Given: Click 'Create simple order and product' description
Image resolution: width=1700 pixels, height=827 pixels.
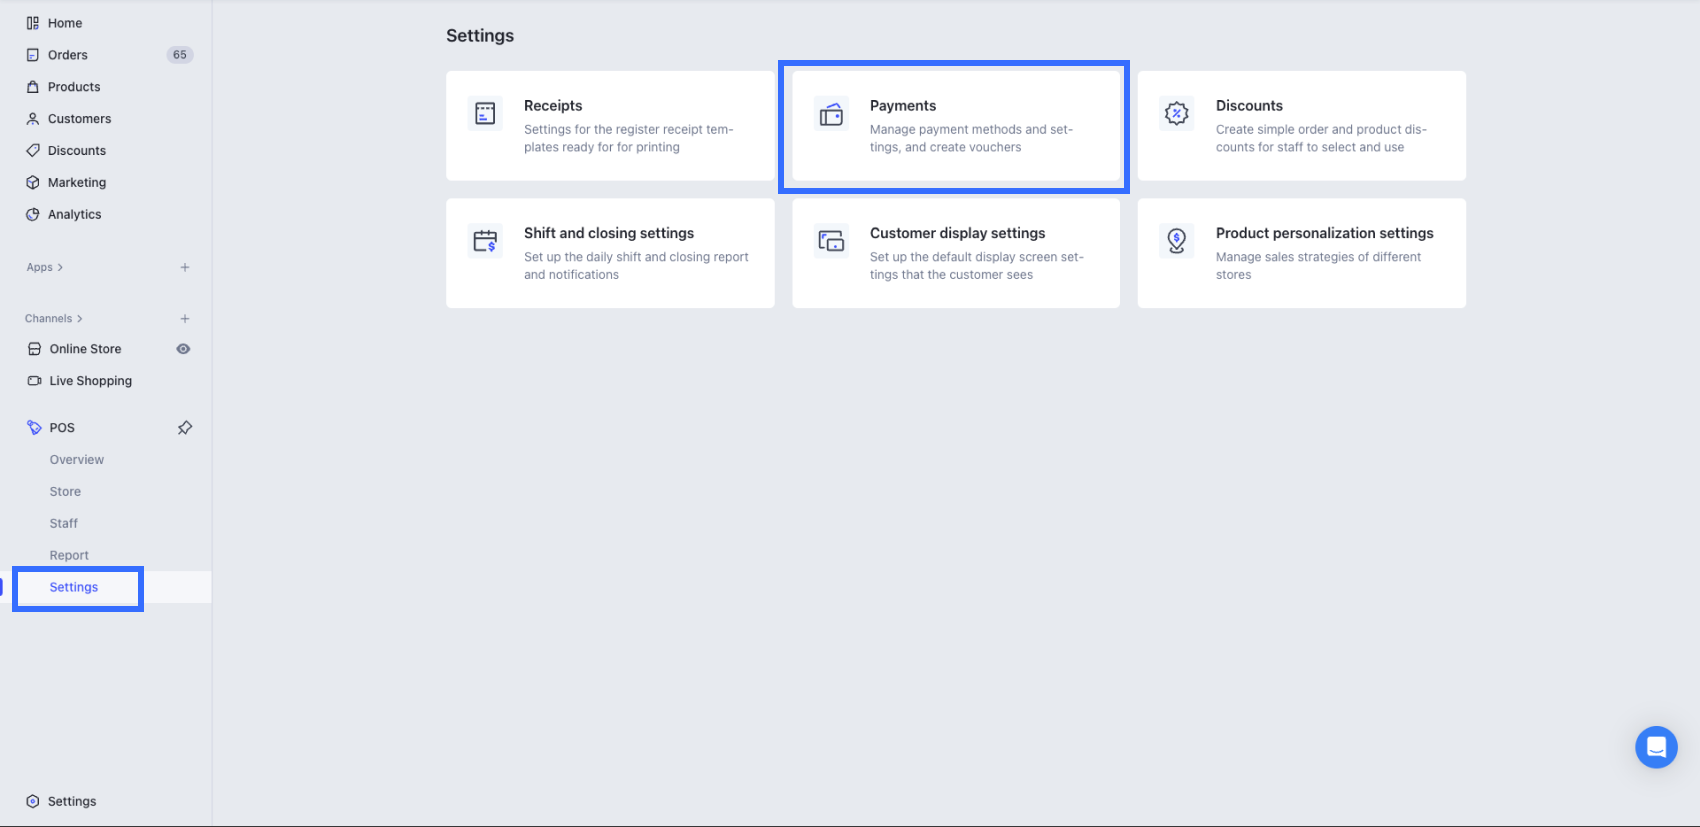Looking at the screenshot, I should point(1321,139).
